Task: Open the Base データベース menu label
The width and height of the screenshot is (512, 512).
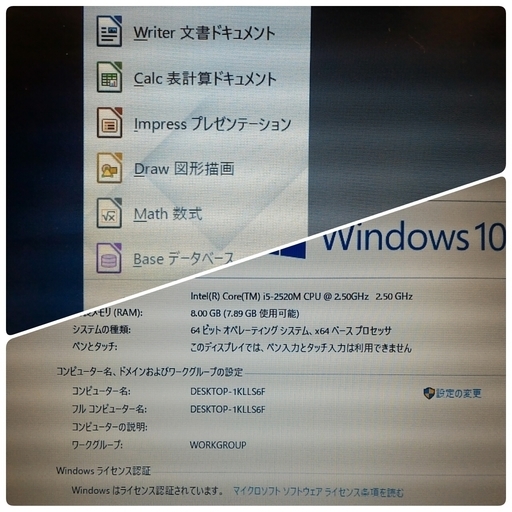Action: (x=183, y=259)
